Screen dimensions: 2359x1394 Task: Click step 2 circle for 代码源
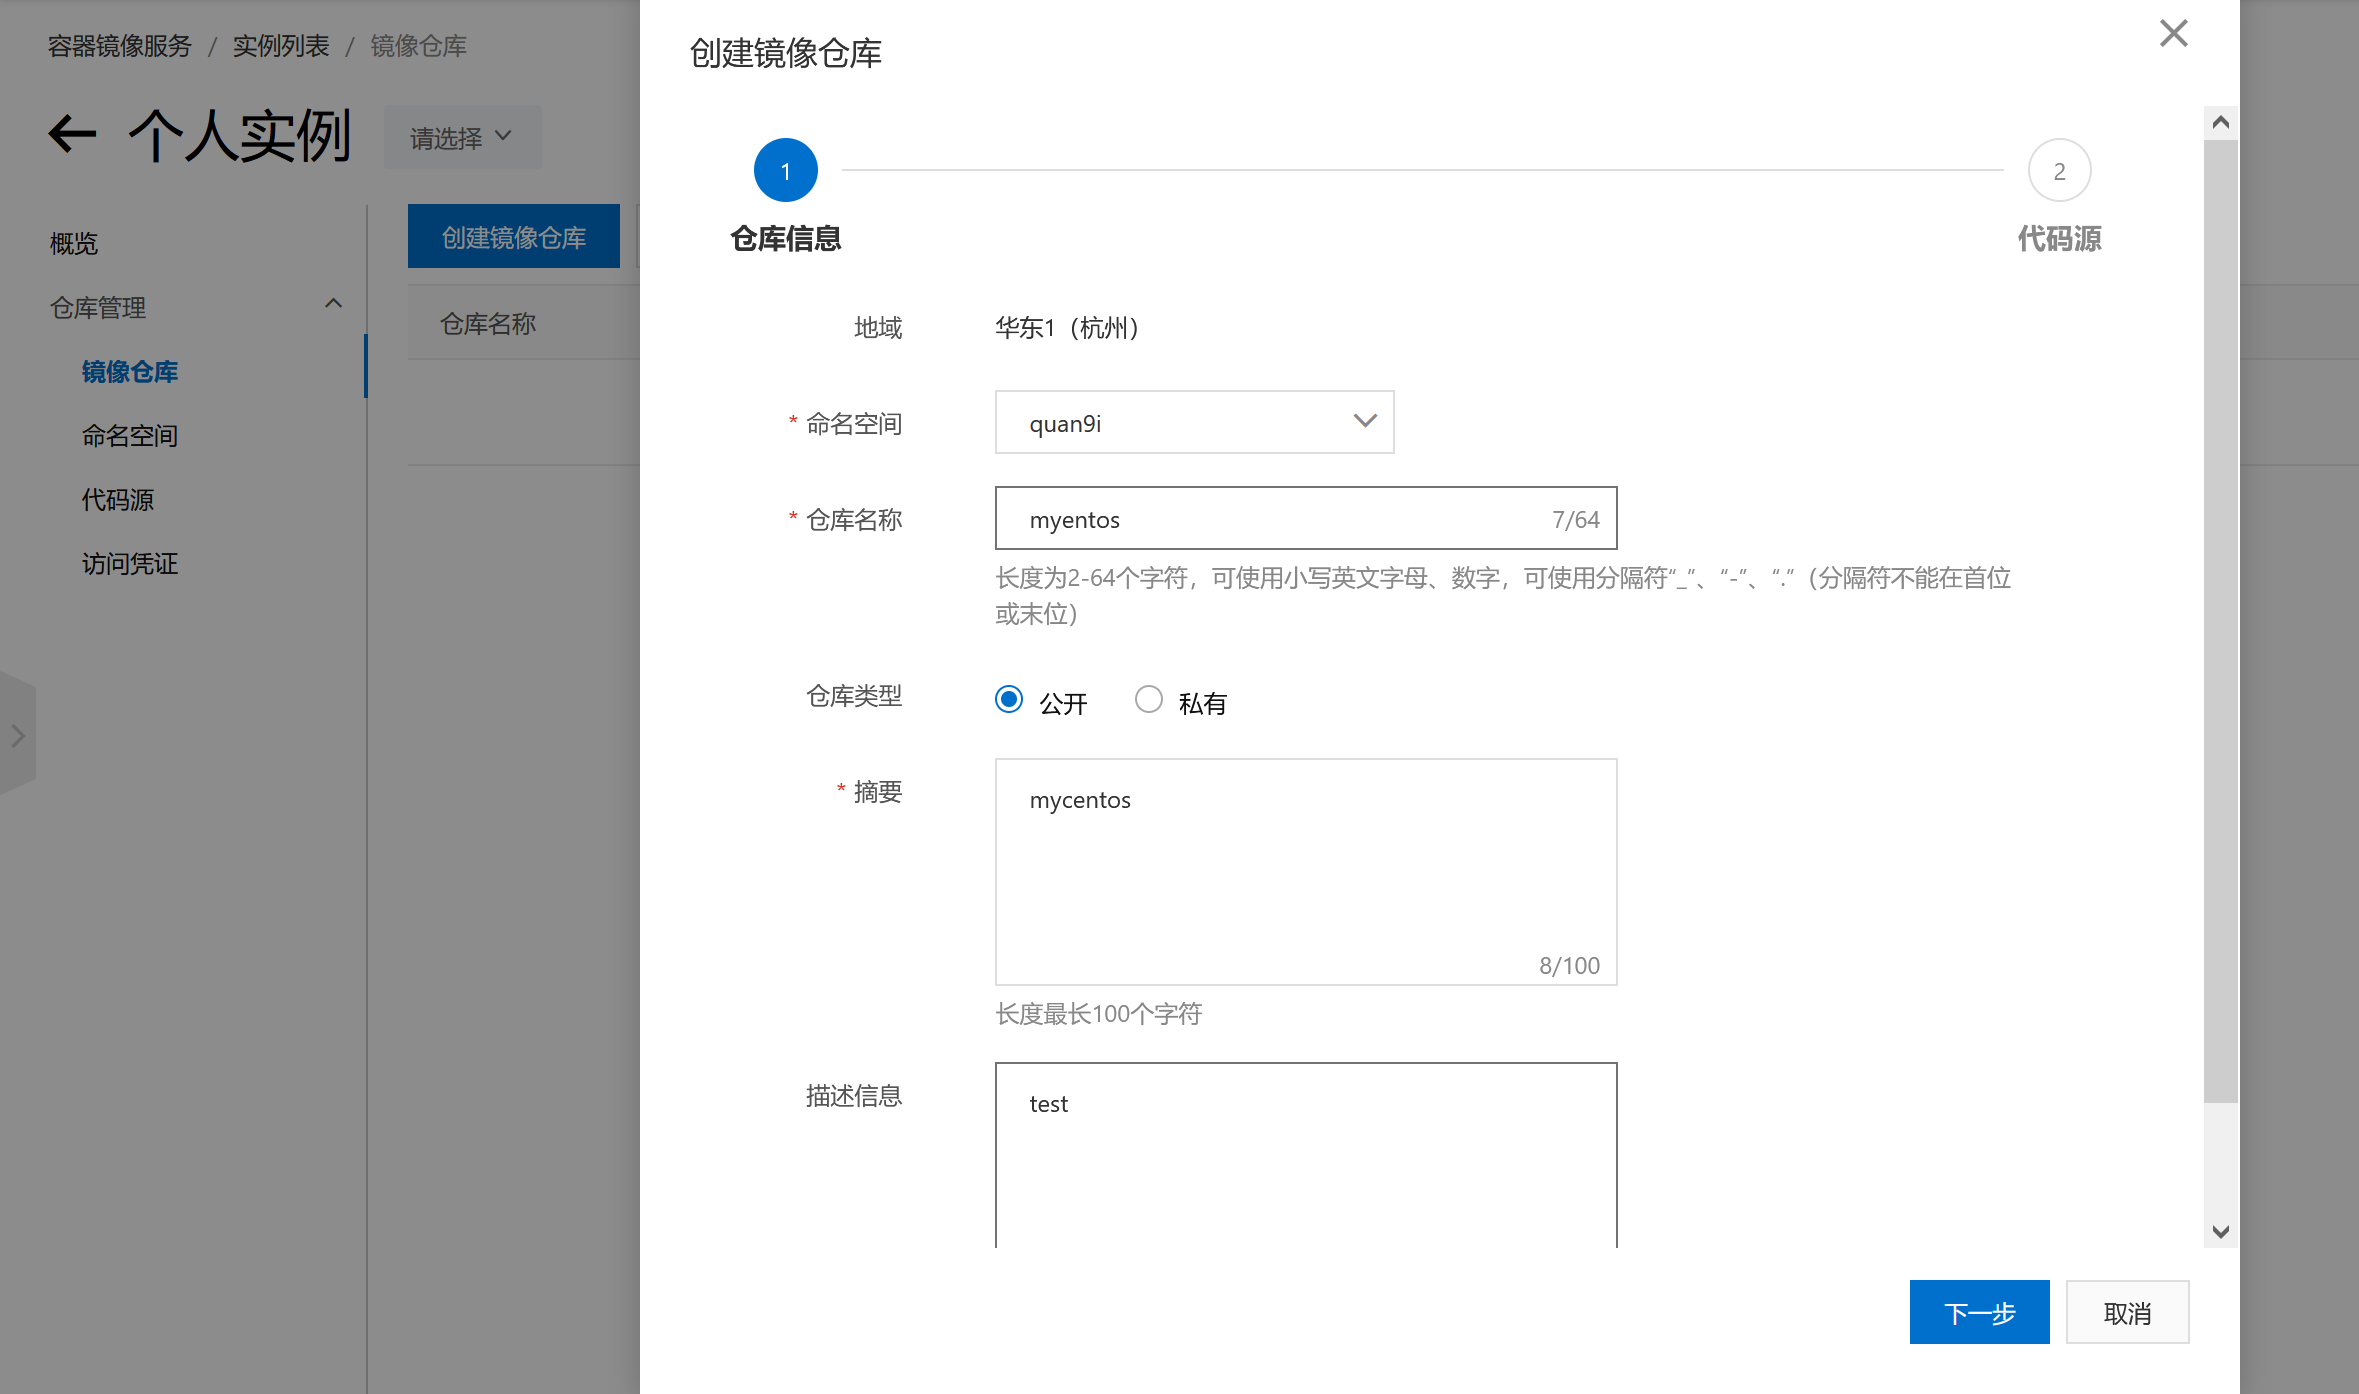(2059, 170)
